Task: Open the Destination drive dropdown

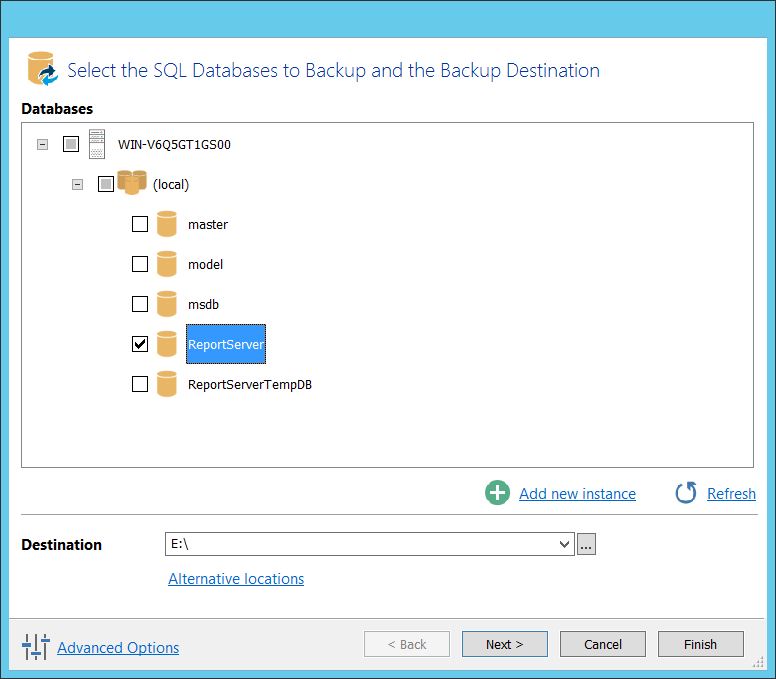Action: (564, 544)
